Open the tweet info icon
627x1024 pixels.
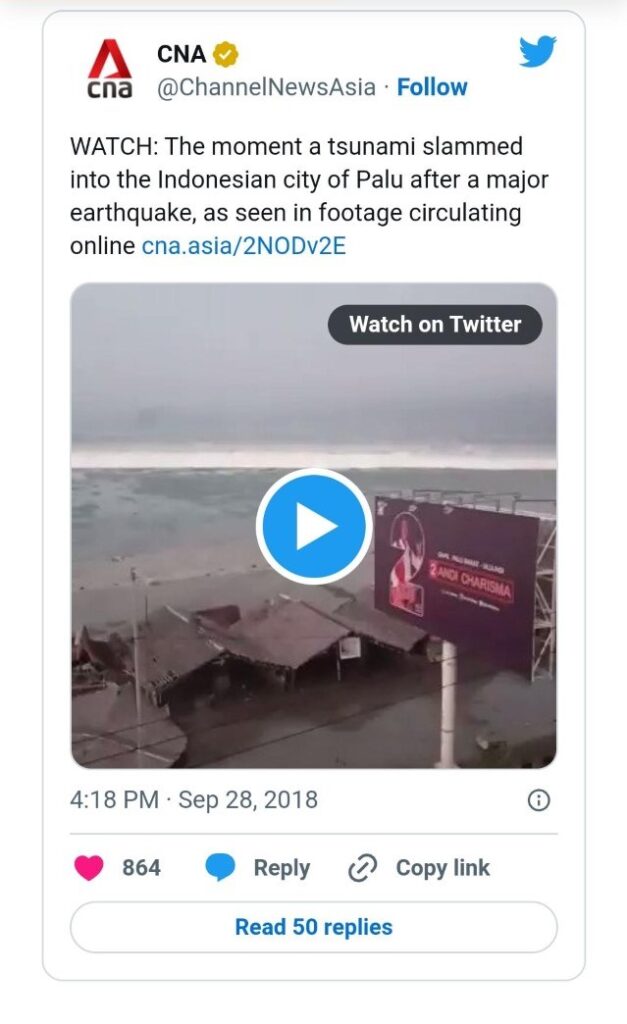point(538,800)
